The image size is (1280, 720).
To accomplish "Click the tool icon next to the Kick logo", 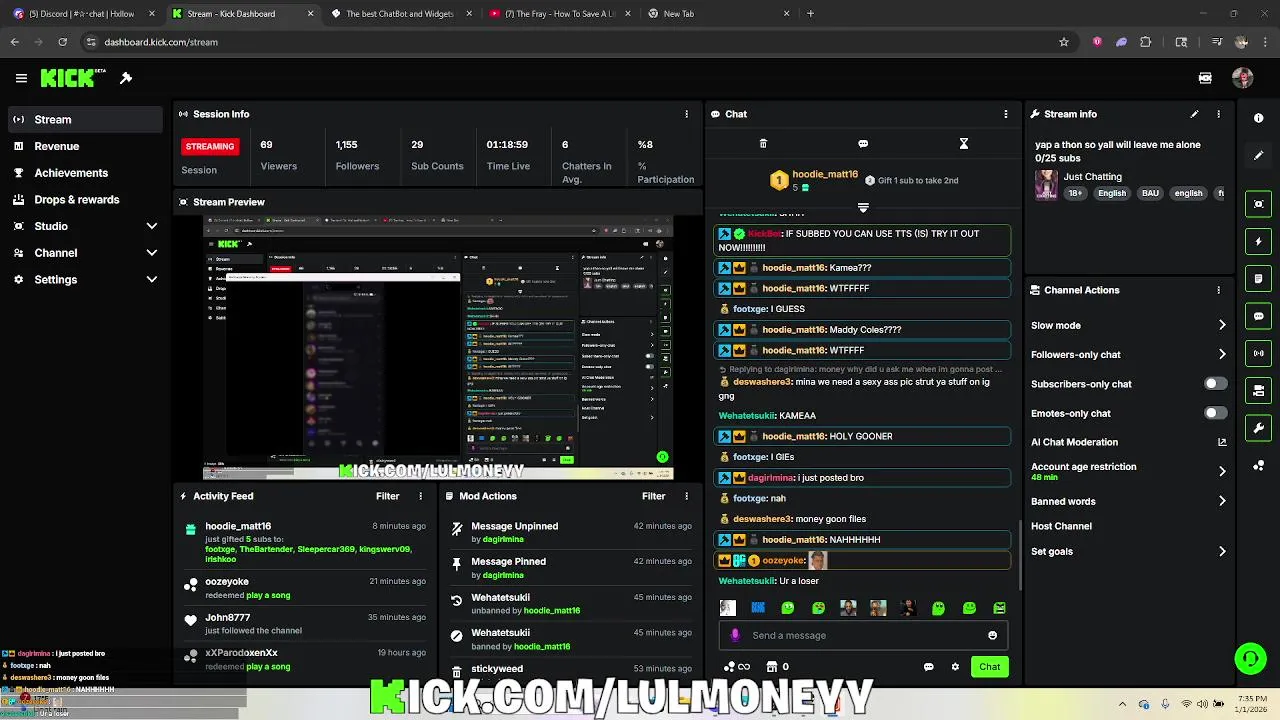I will [x=126, y=78].
